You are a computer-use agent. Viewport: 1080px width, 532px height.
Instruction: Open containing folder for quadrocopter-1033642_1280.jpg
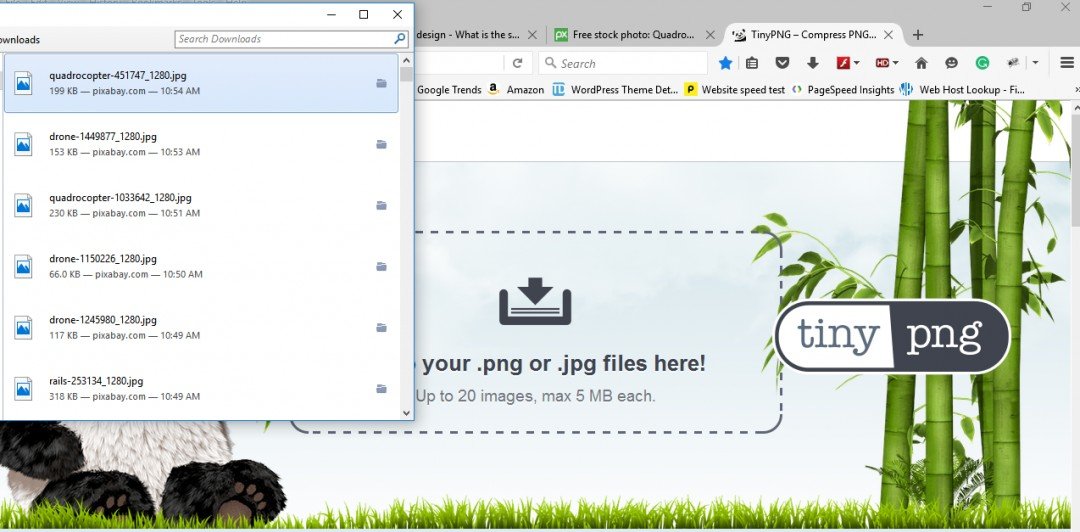(x=382, y=205)
